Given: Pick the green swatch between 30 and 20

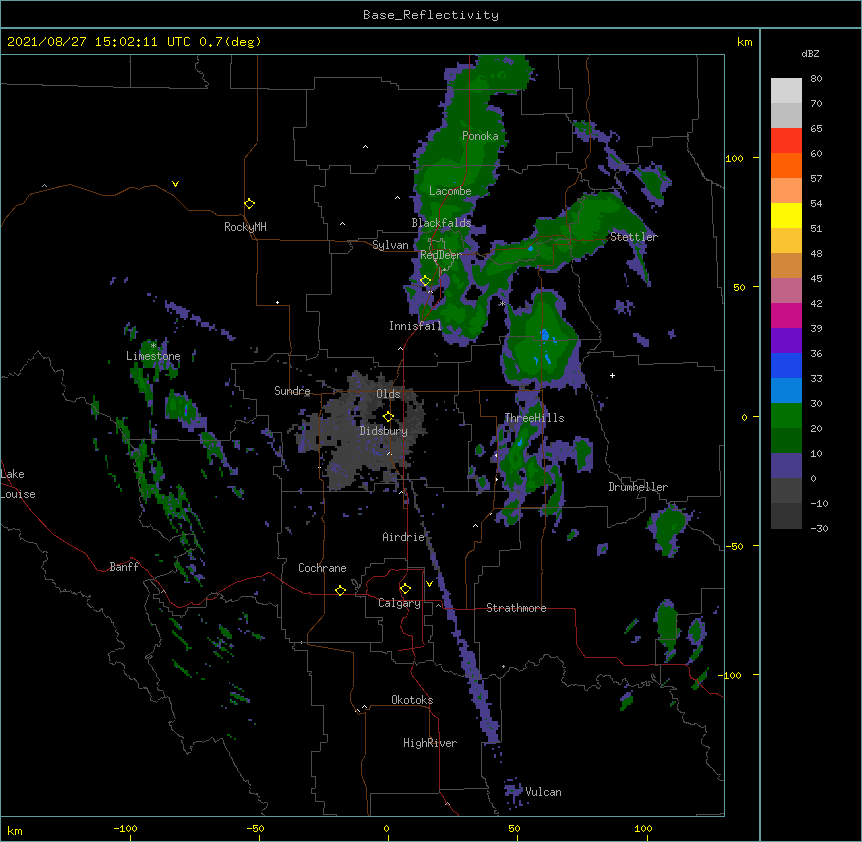Looking at the screenshot, I should (786, 416).
